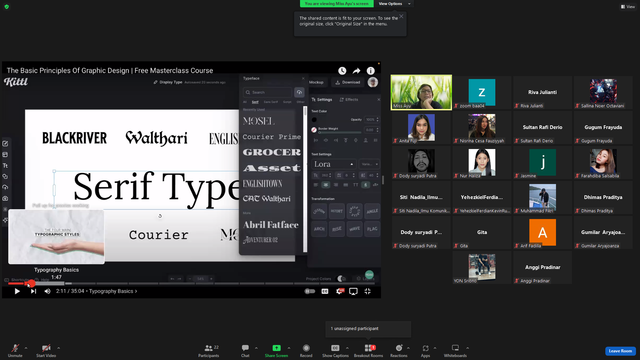Expand audio options arrow beside Unmute
Screen dimensions: 640x360
point(26,348)
